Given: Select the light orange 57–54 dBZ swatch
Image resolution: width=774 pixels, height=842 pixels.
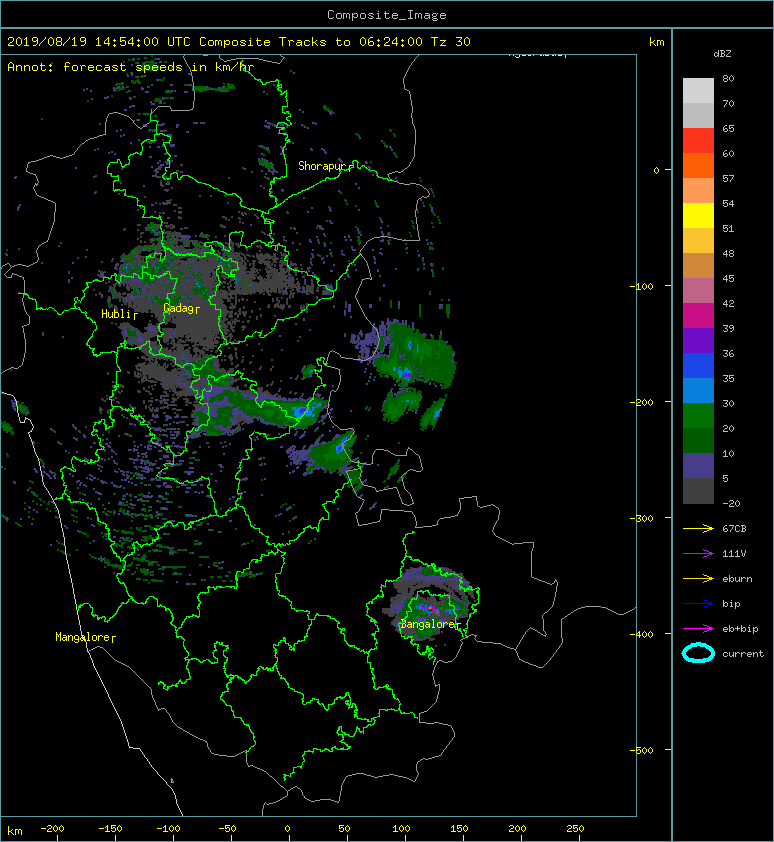Looking at the screenshot, I should click(698, 191).
